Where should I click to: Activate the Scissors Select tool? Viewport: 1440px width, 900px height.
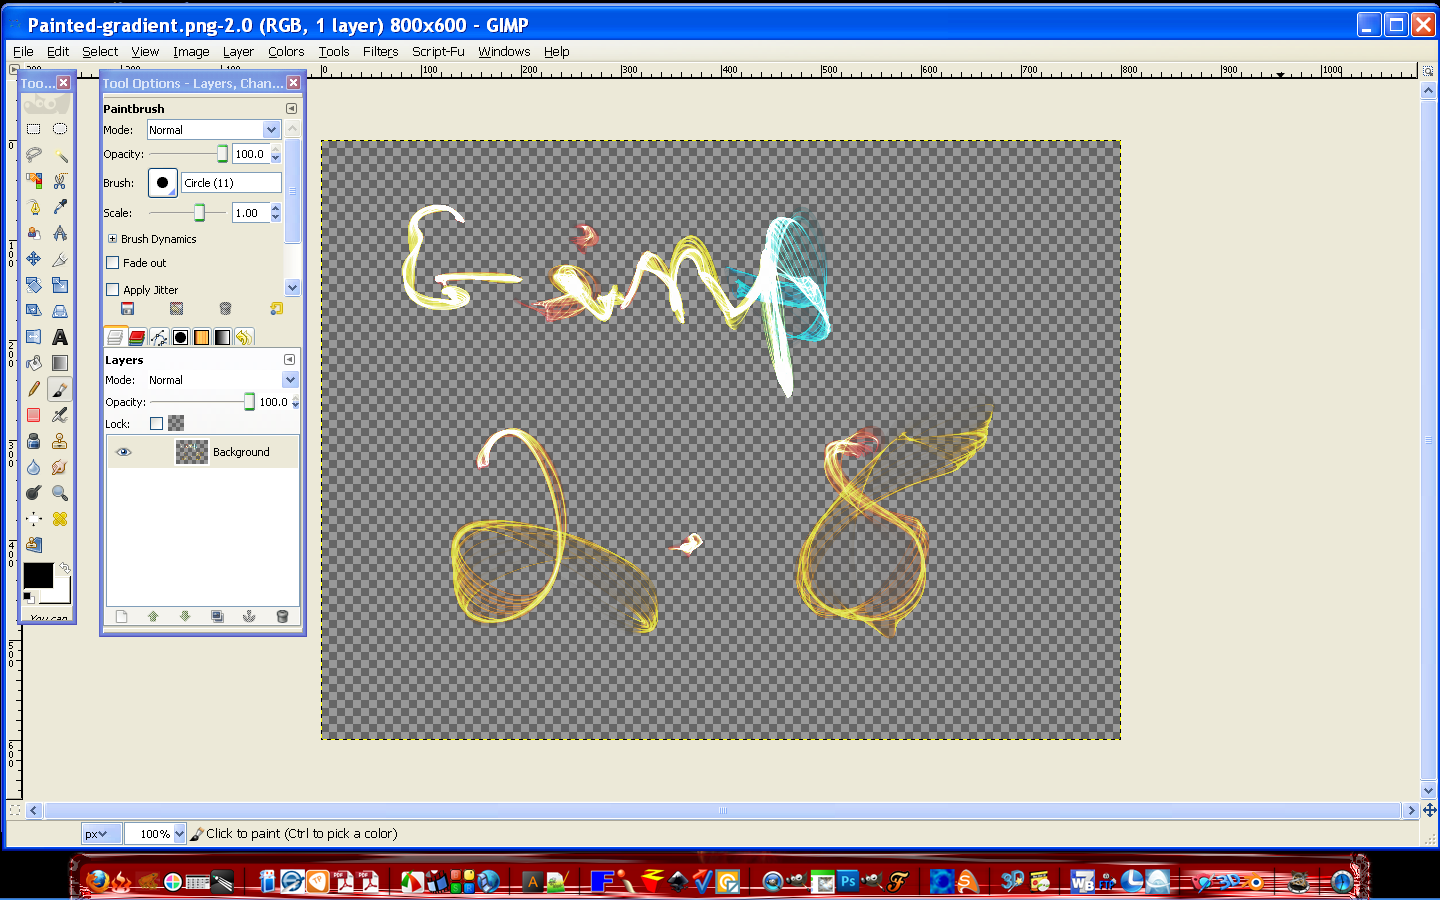coord(60,181)
